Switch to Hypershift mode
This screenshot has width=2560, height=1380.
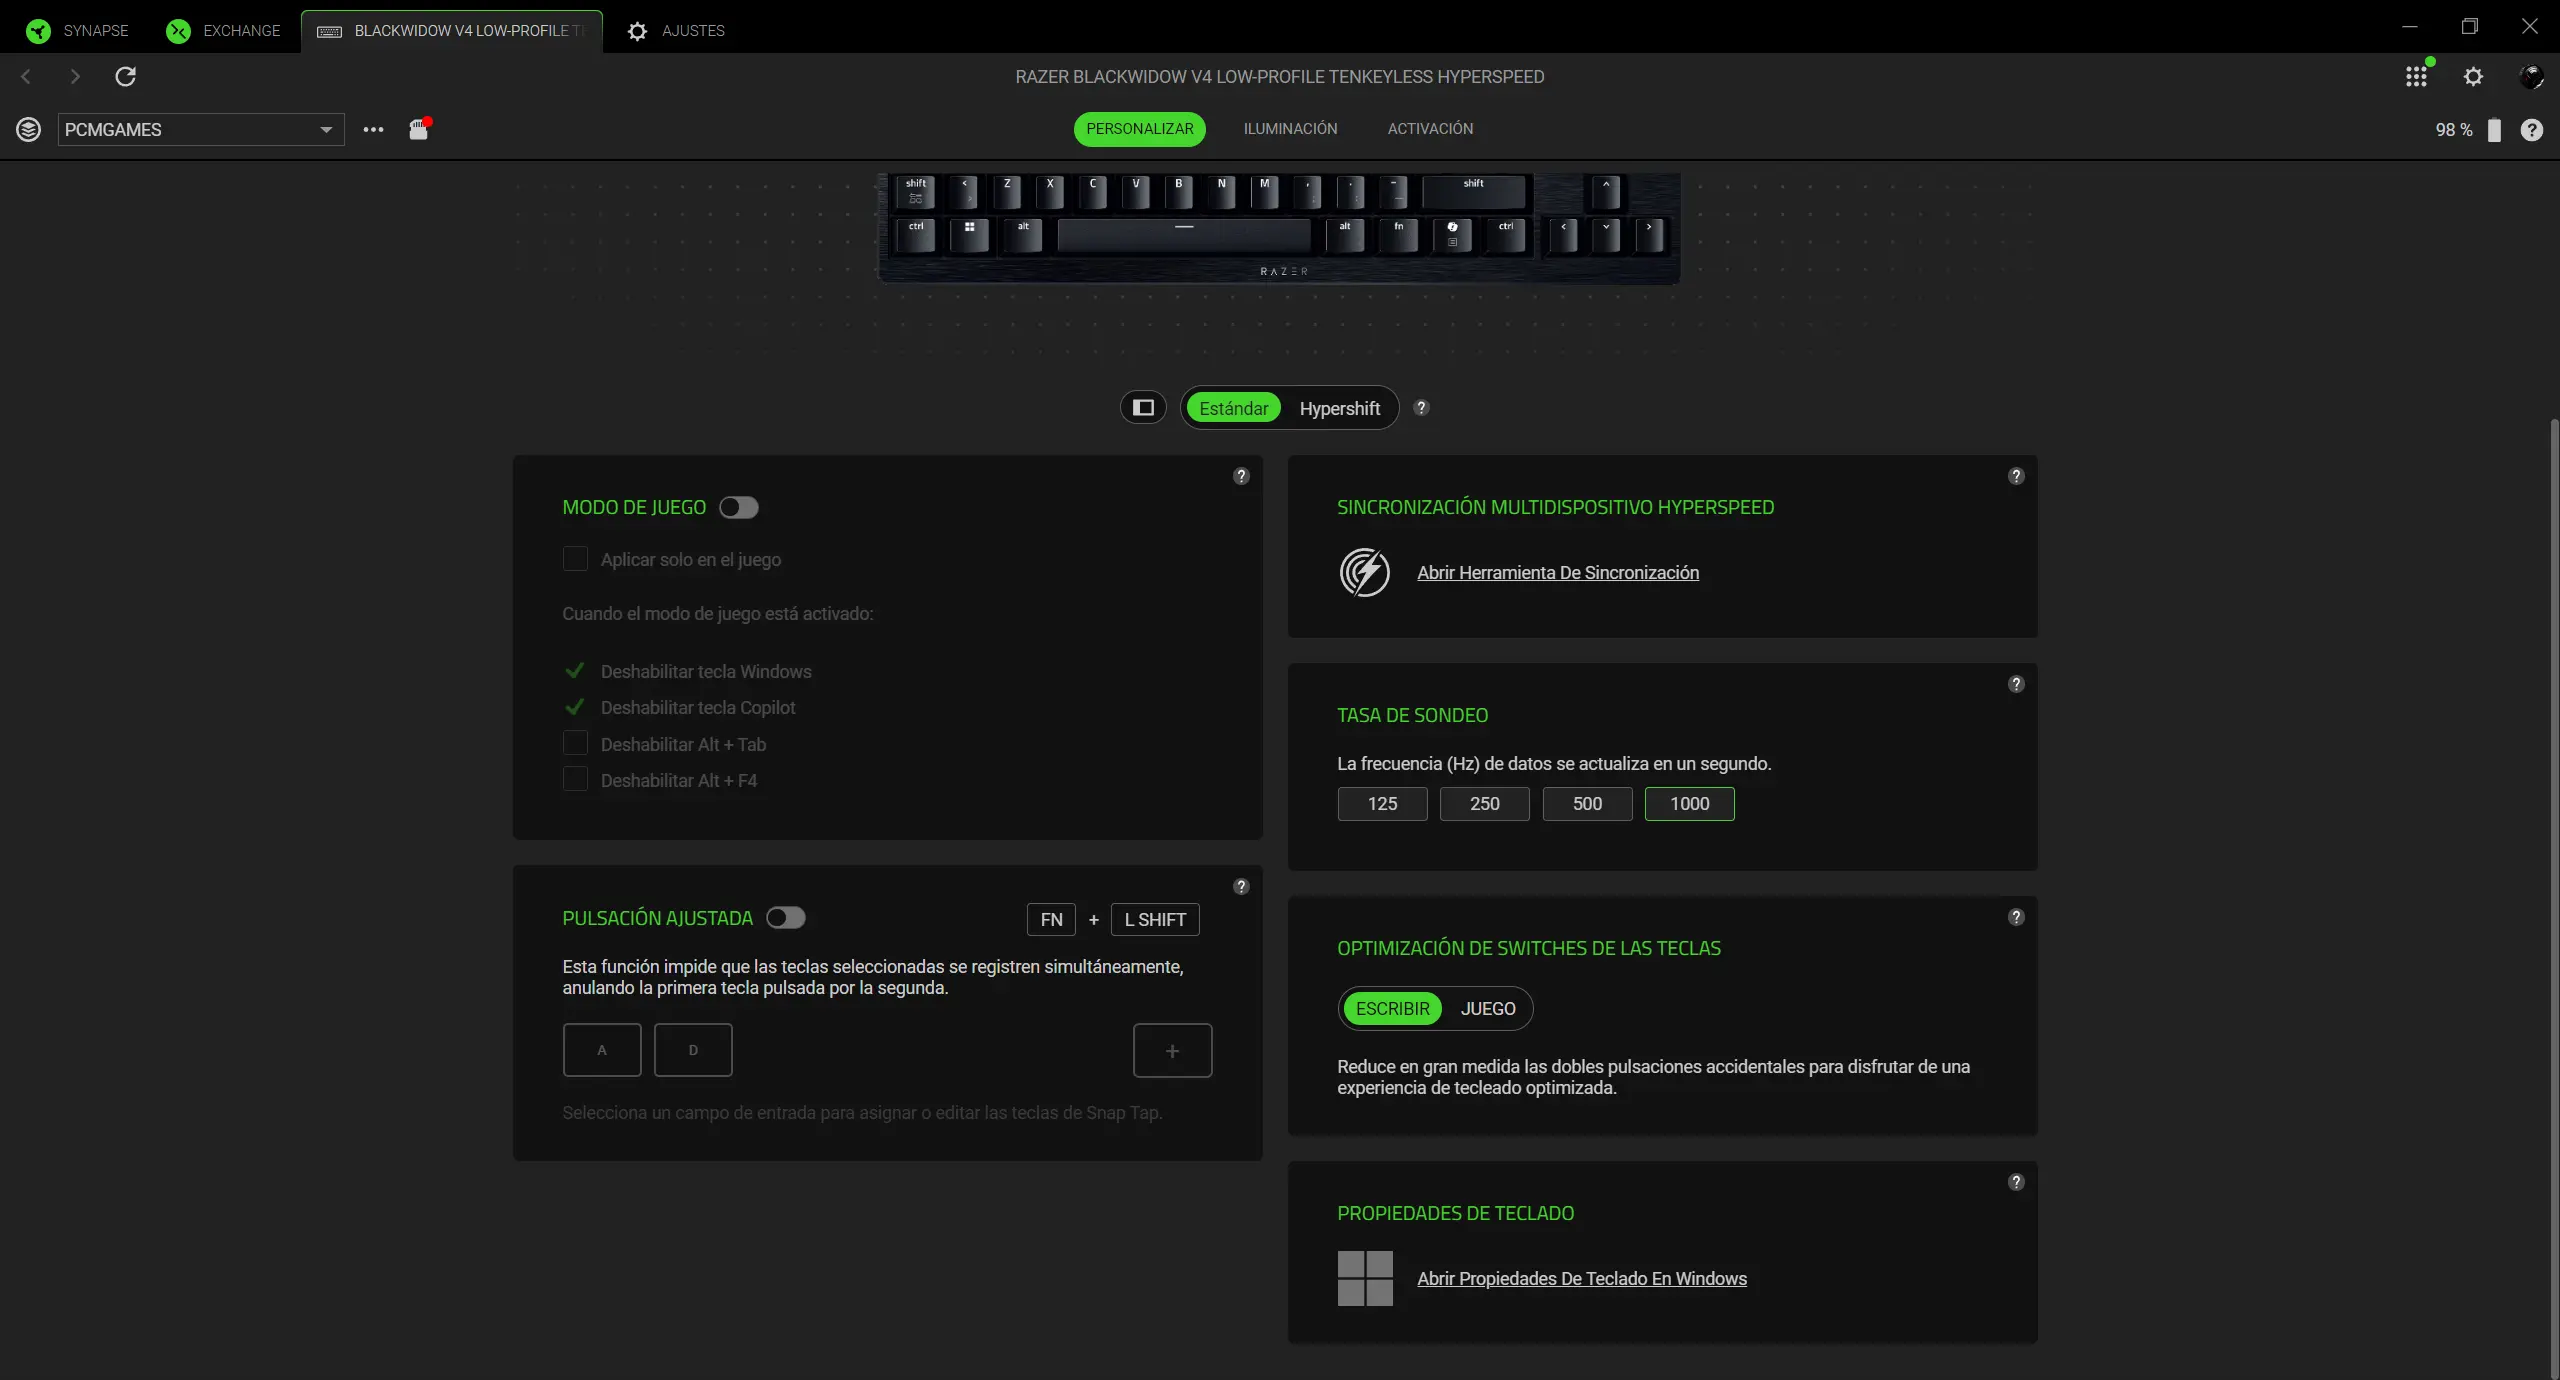tap(1339, 408)
